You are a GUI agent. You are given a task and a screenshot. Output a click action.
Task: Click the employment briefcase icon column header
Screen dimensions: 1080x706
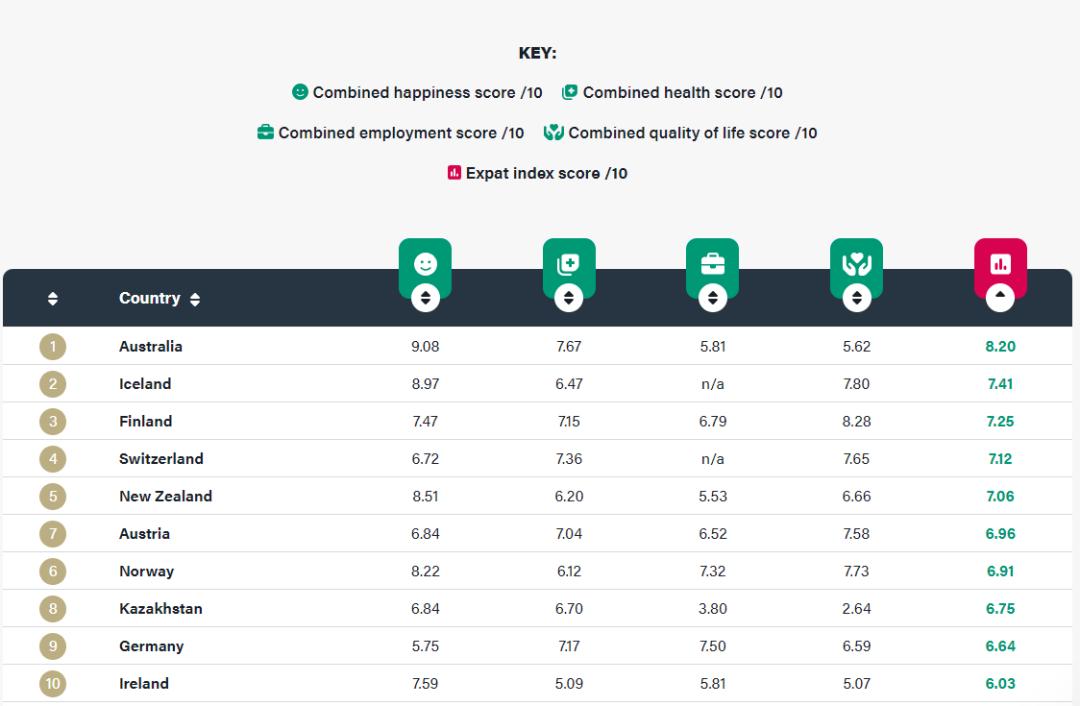coord(713,264)
